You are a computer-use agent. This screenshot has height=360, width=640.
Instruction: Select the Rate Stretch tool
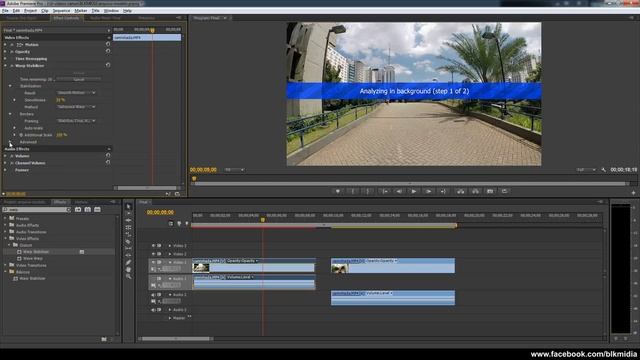click(128, 234)
